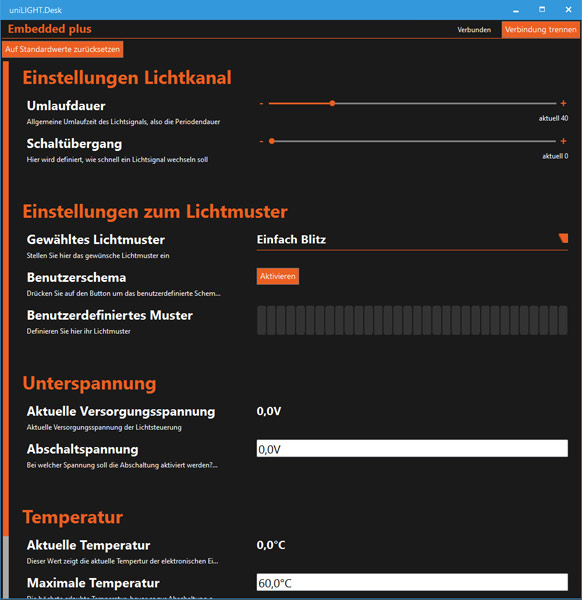Viewport: 582px width, 600px height.
Task: Click the 'aktuell 0' value label
Action: point(555,156)
